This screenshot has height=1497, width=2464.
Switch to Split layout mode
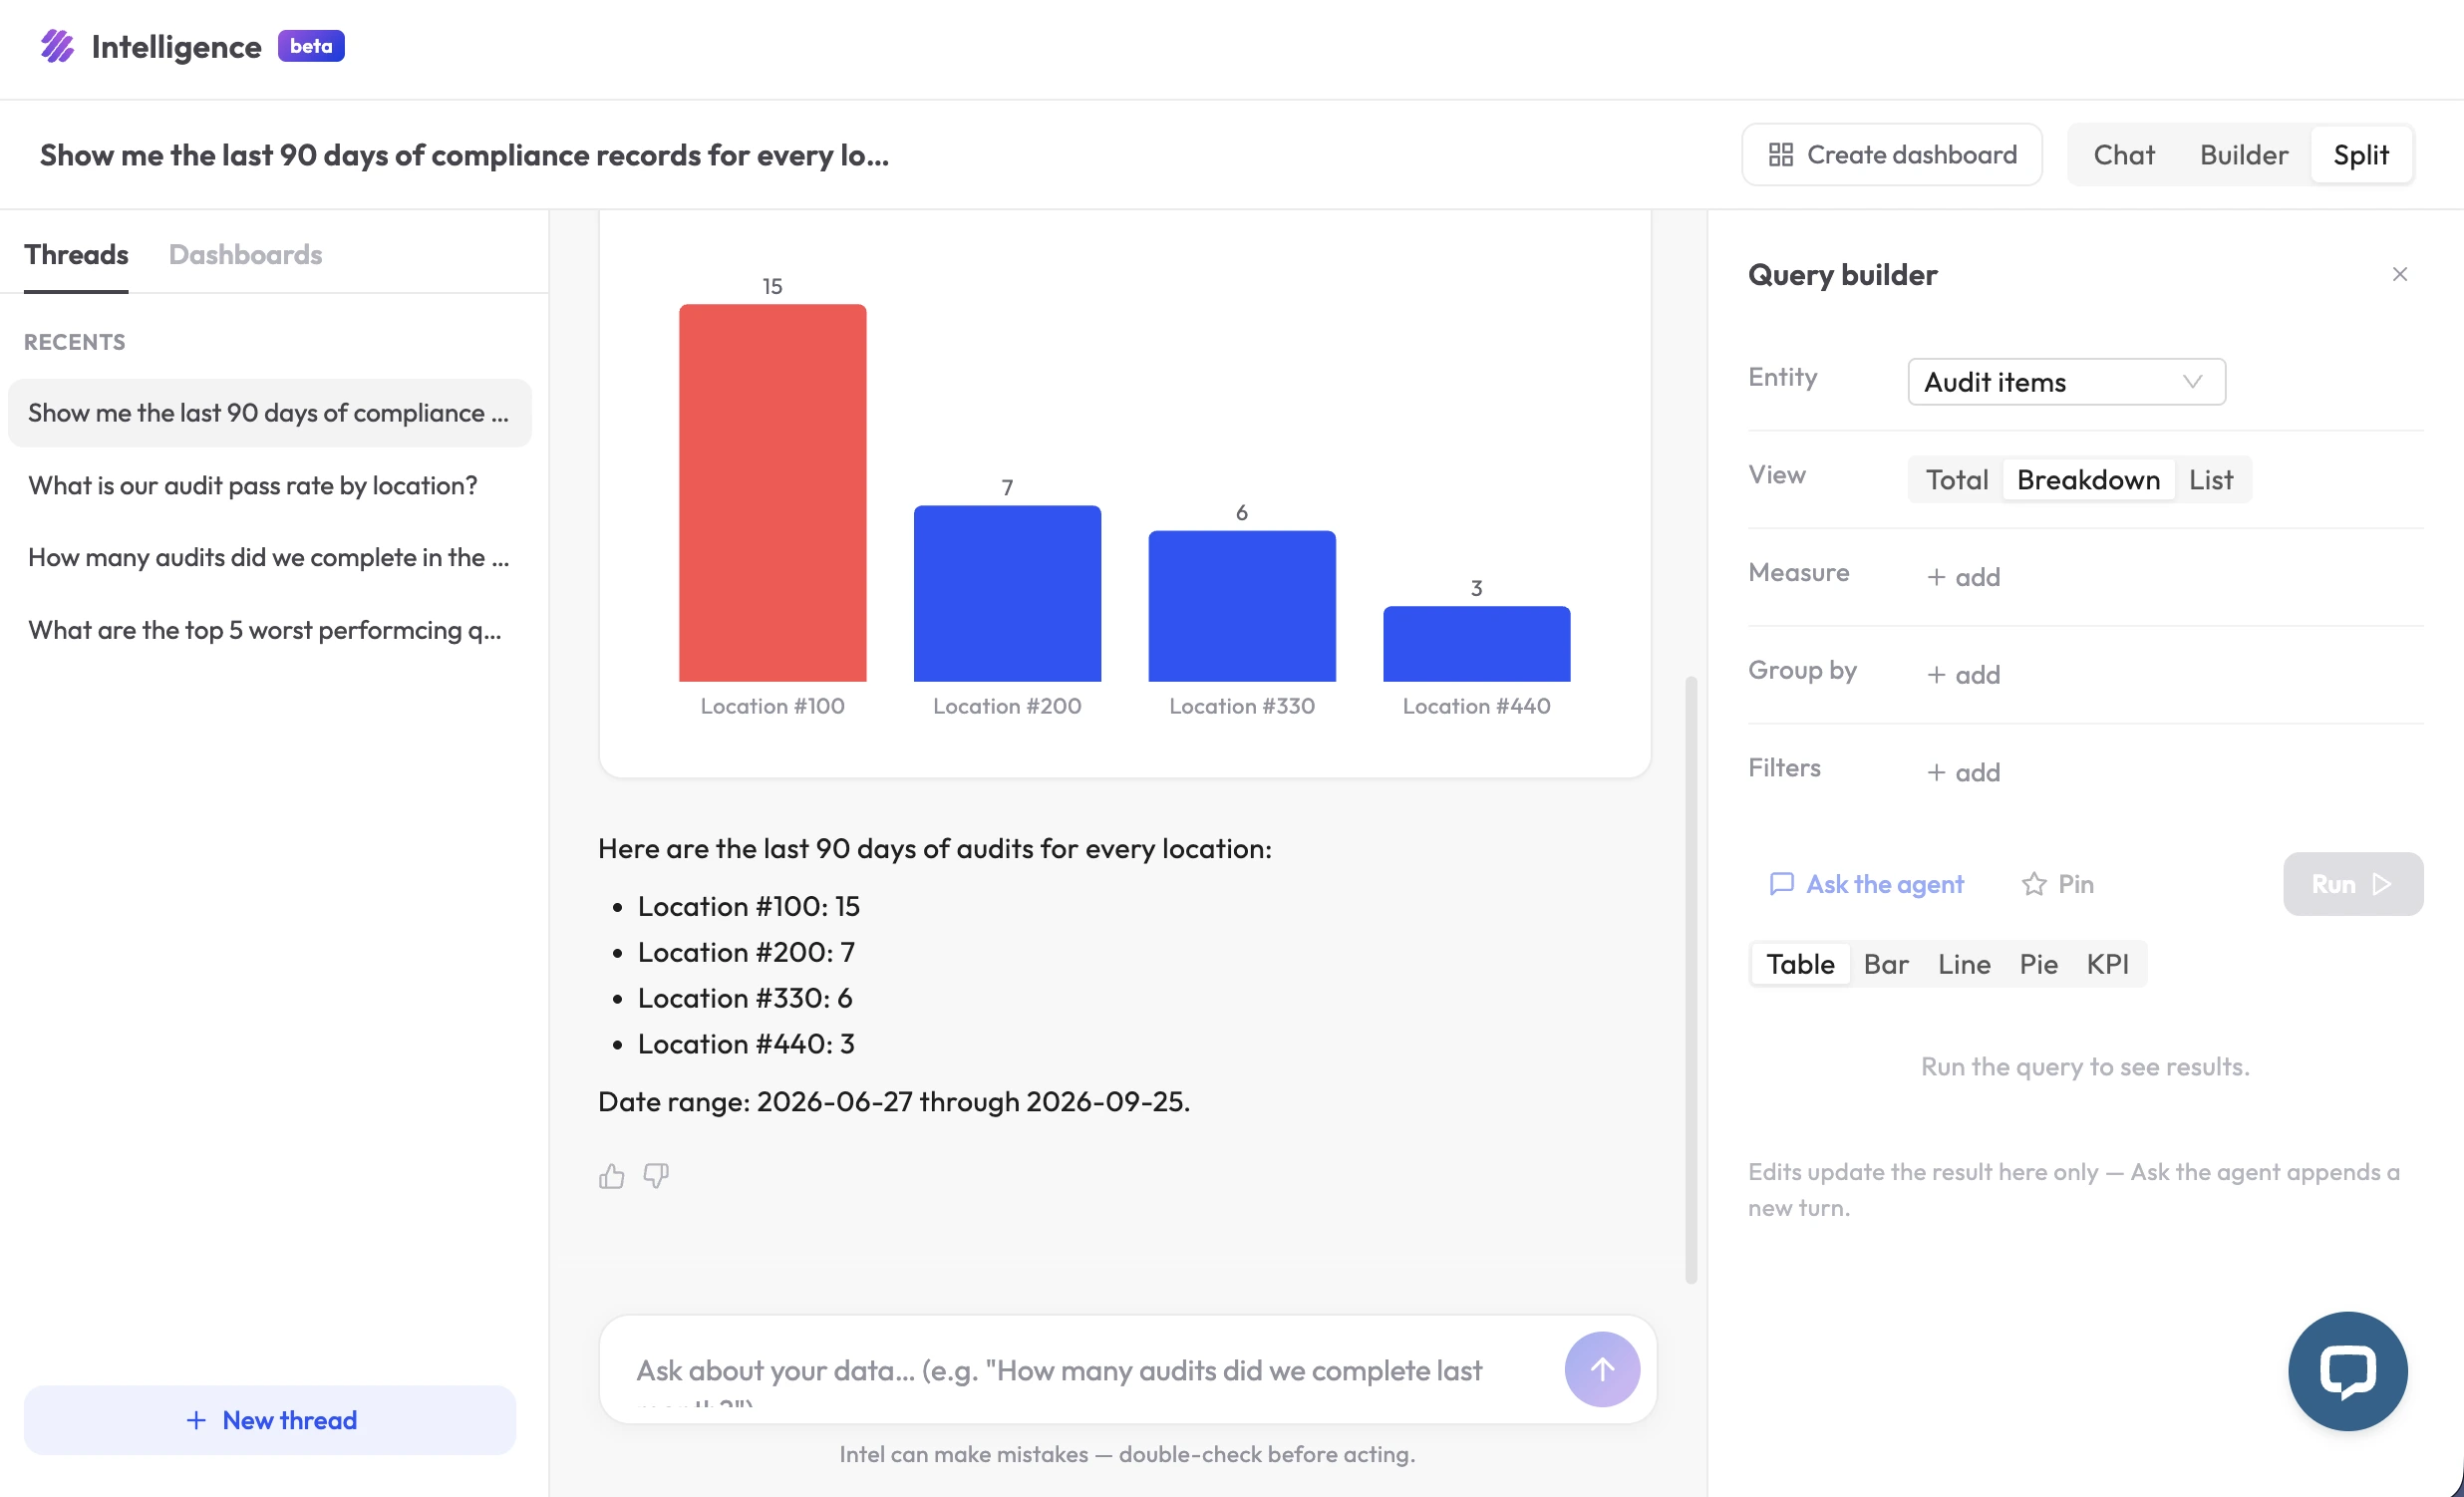(2361, 155)
